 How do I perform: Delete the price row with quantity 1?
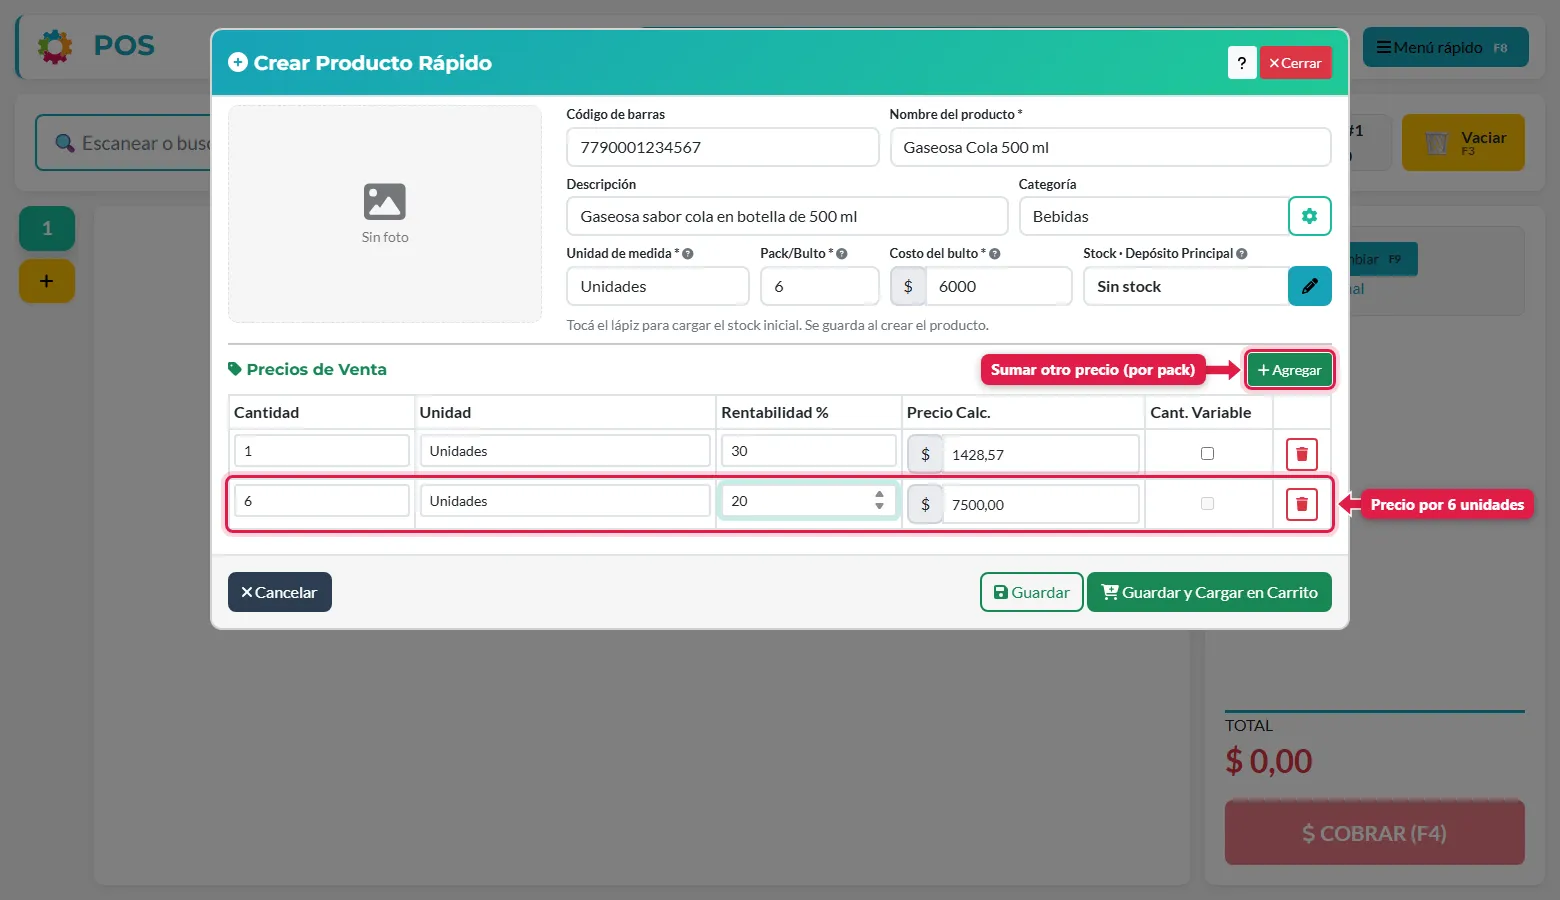click(x=1301, y=454)
